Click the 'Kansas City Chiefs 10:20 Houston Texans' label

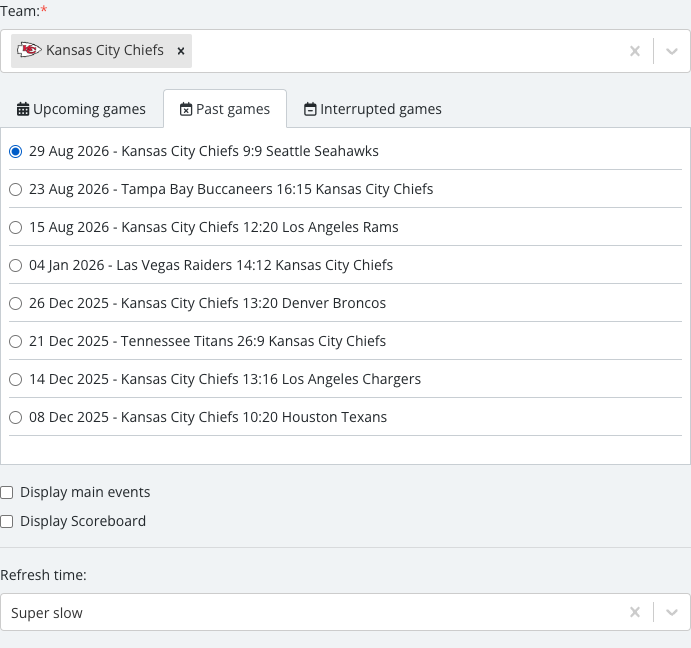(x=254, y=417)
